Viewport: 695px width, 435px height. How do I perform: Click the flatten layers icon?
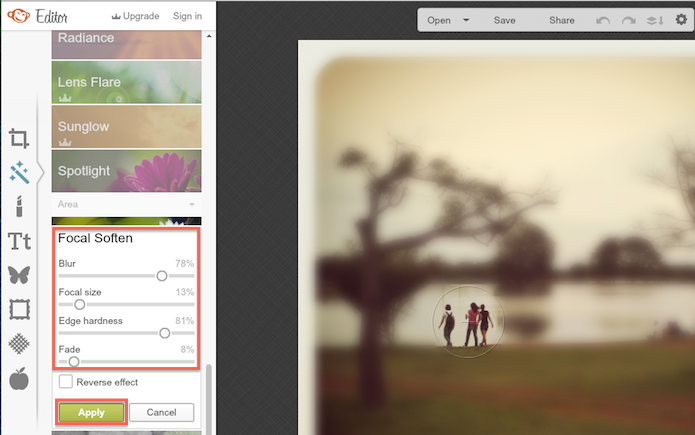point(655,20)
